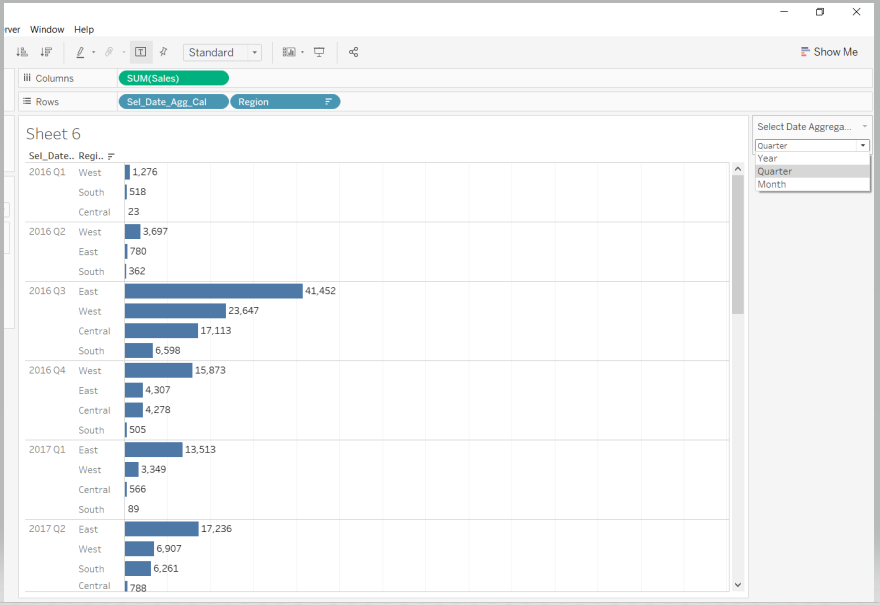
Task: Click the share workbook icon
Action: point(354,52)
